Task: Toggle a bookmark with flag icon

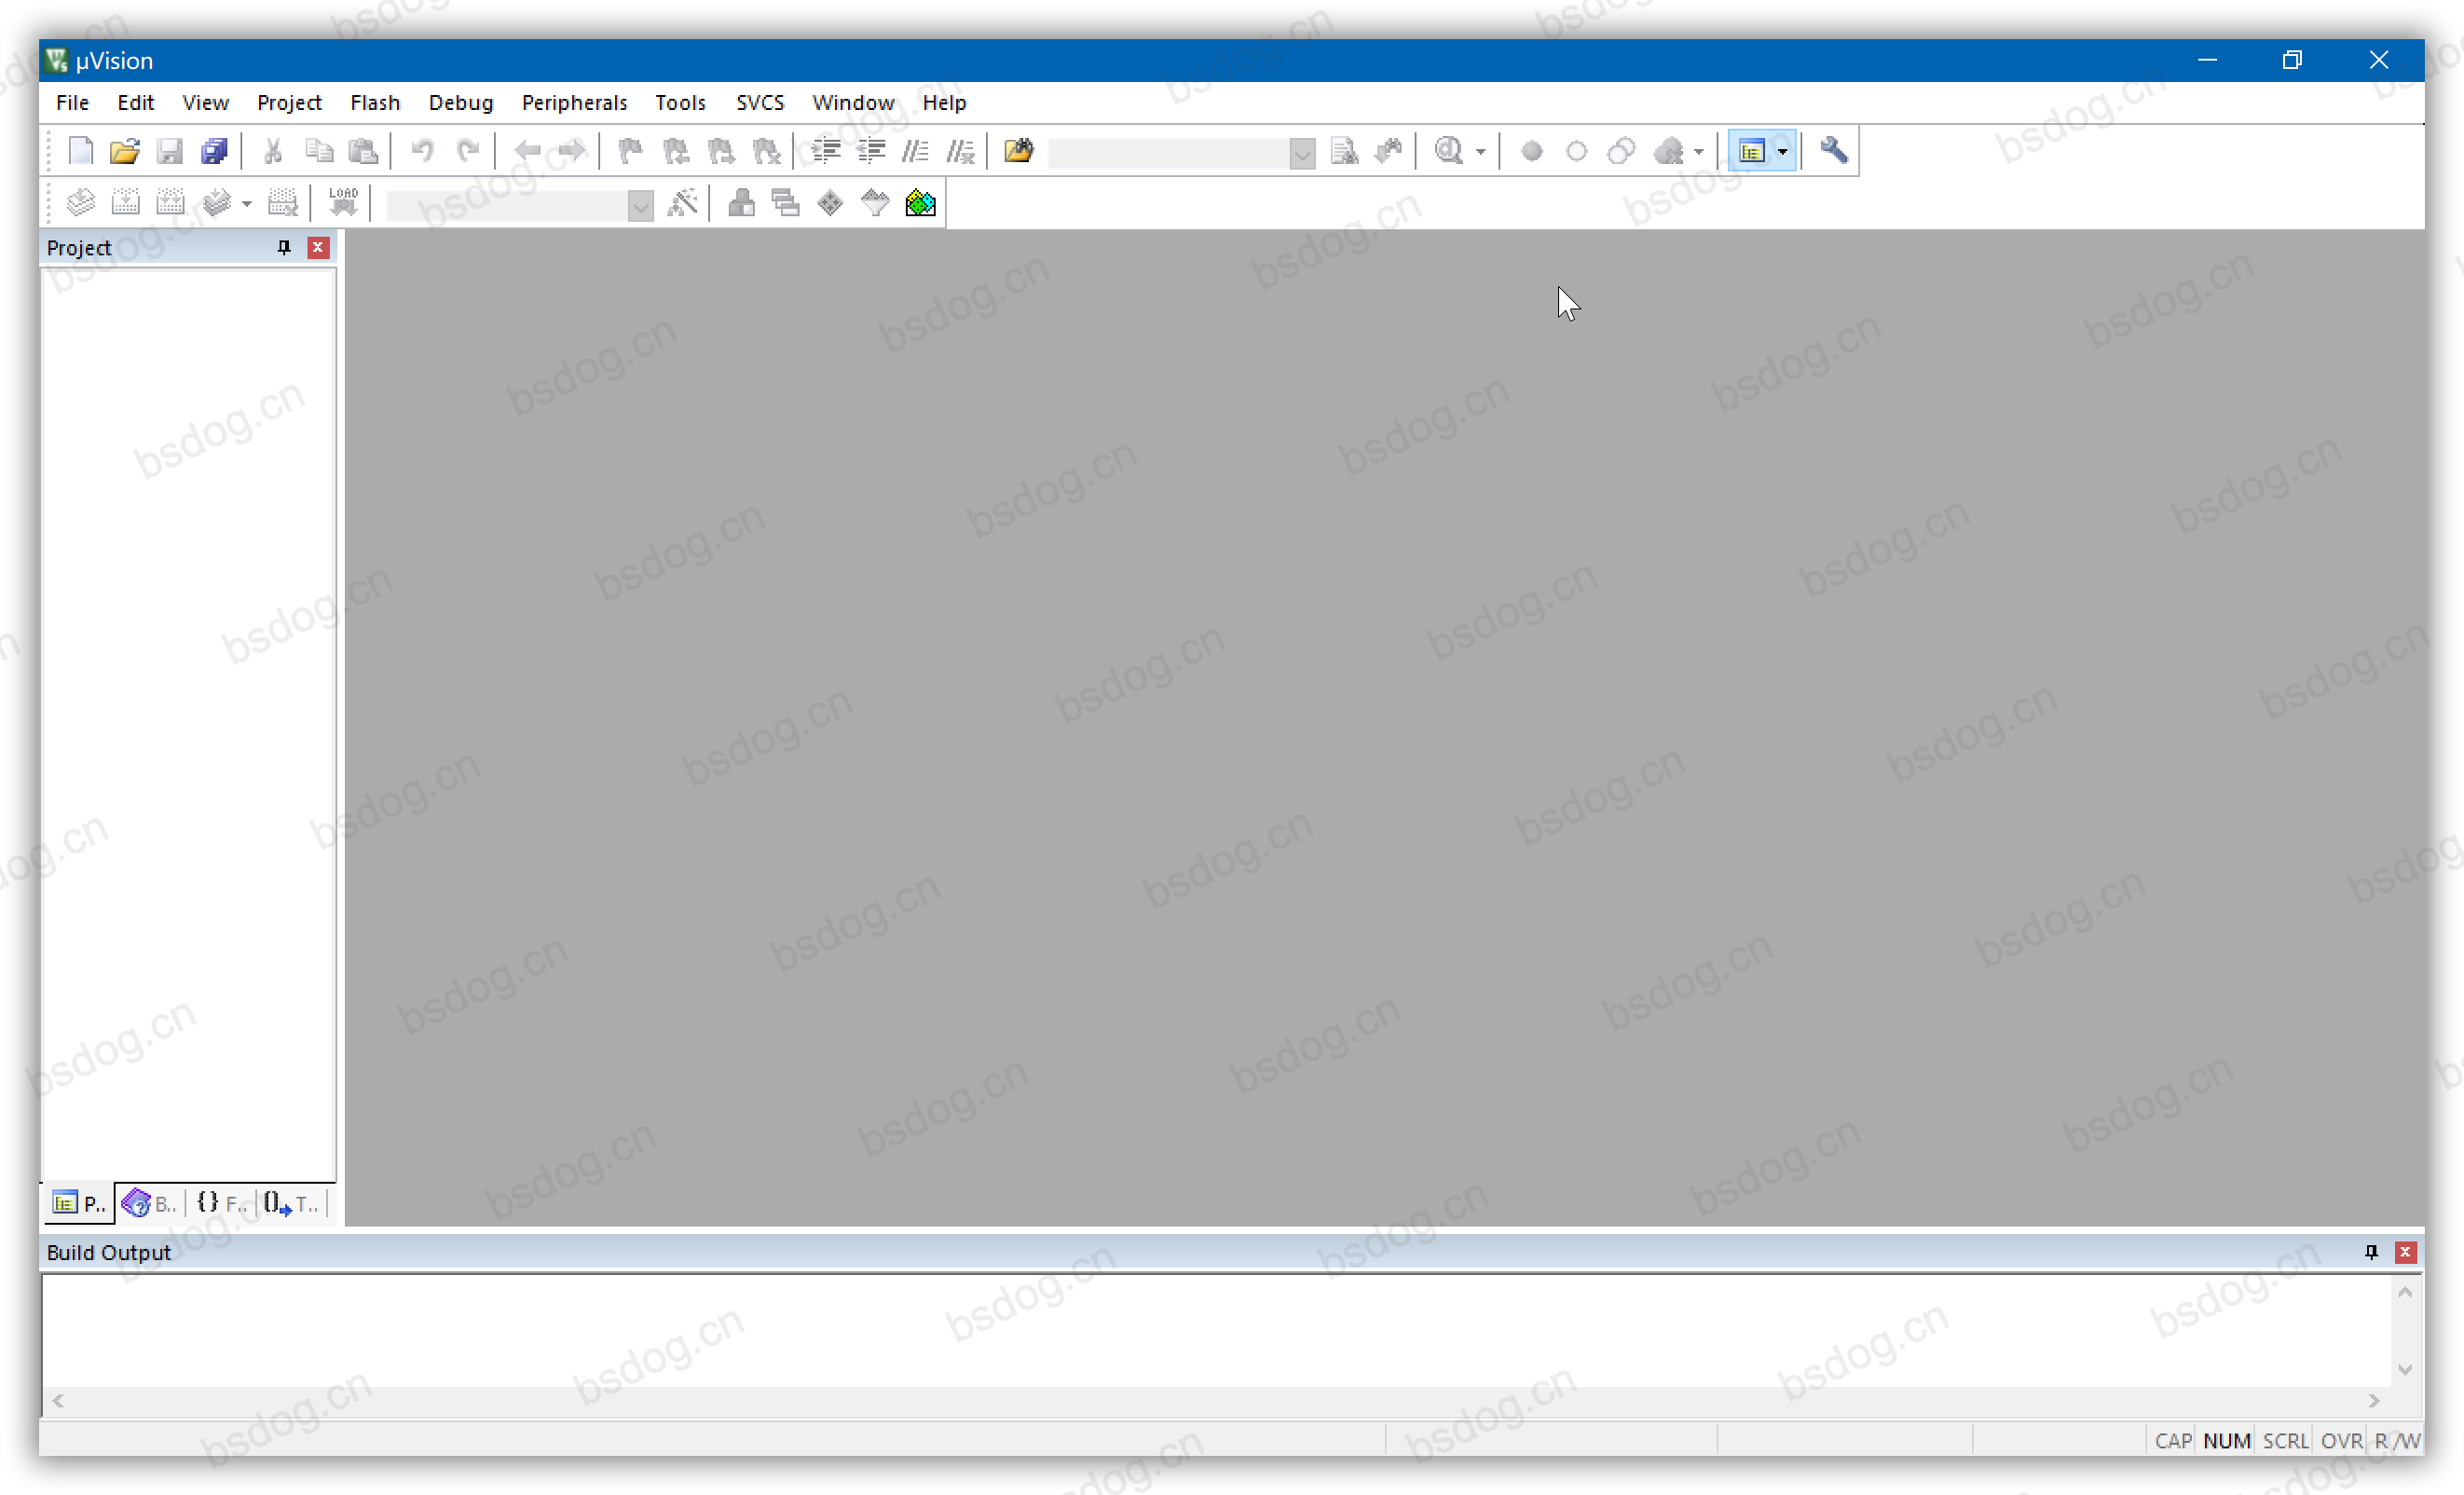Action: 630,151
